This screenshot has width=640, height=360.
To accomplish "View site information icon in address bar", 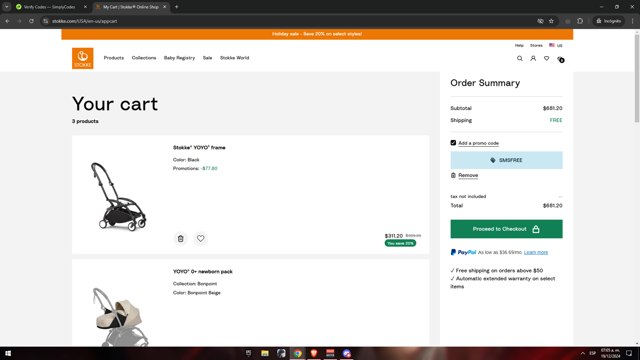I will coord(46,21).
